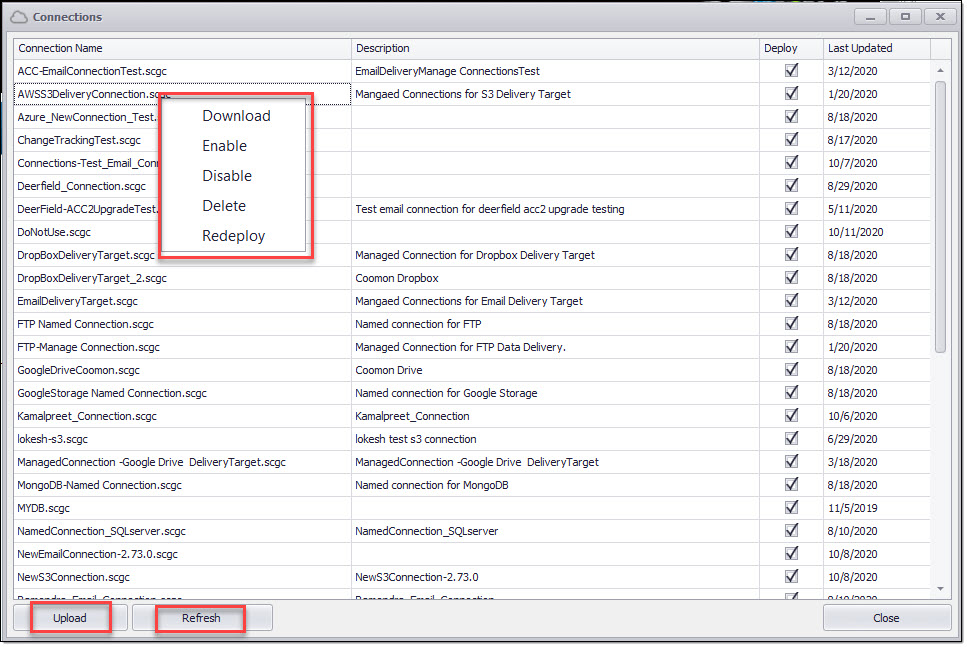Click the Refresh button

point(201,618)
